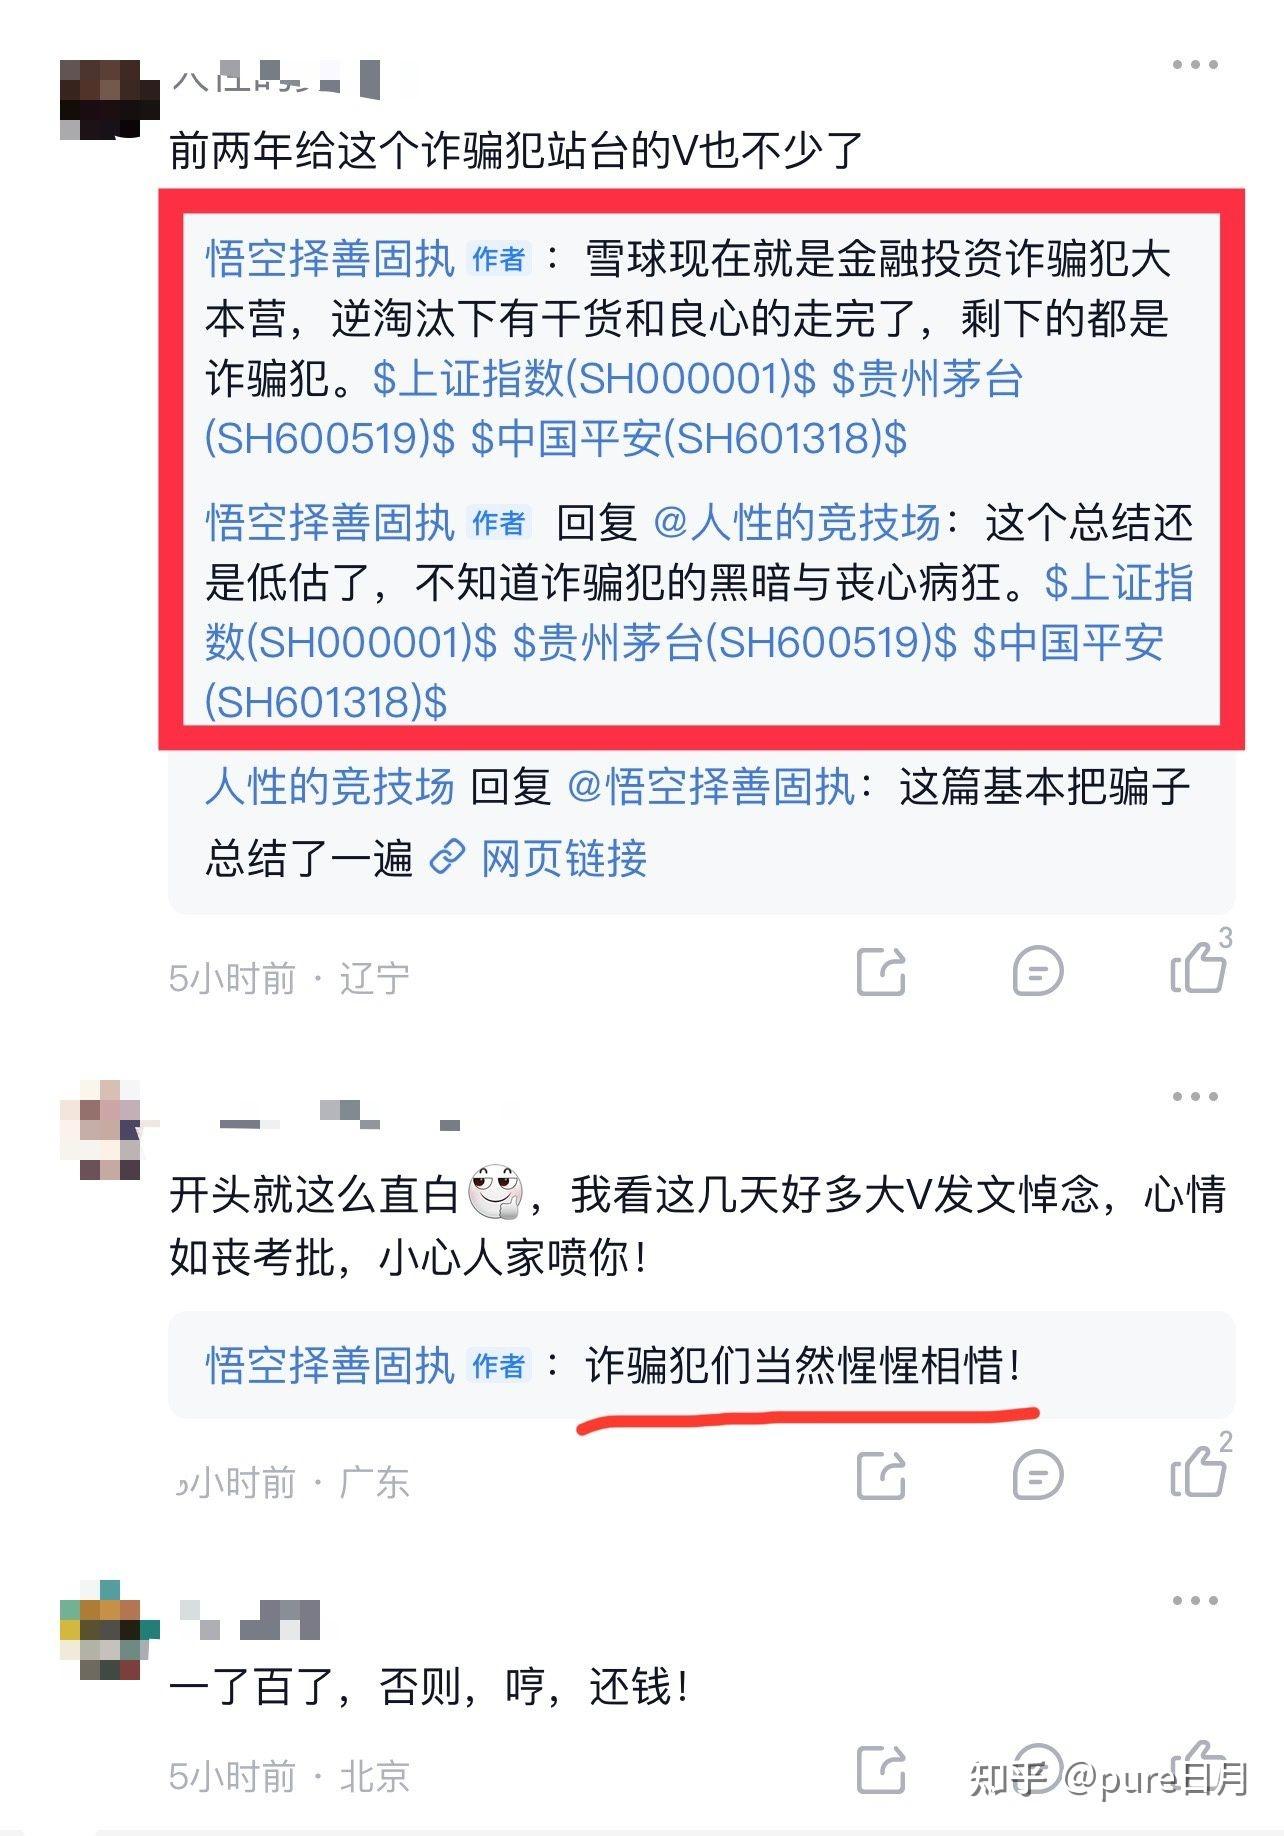Image resolution: width=1284 pixels, height=1836 pixels.
Task: Open the @人性的竞技场 mention
Action: pyautogui.click(x=797, y=523)
